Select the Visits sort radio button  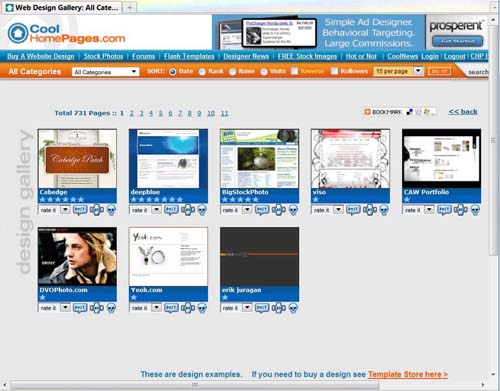264,72
